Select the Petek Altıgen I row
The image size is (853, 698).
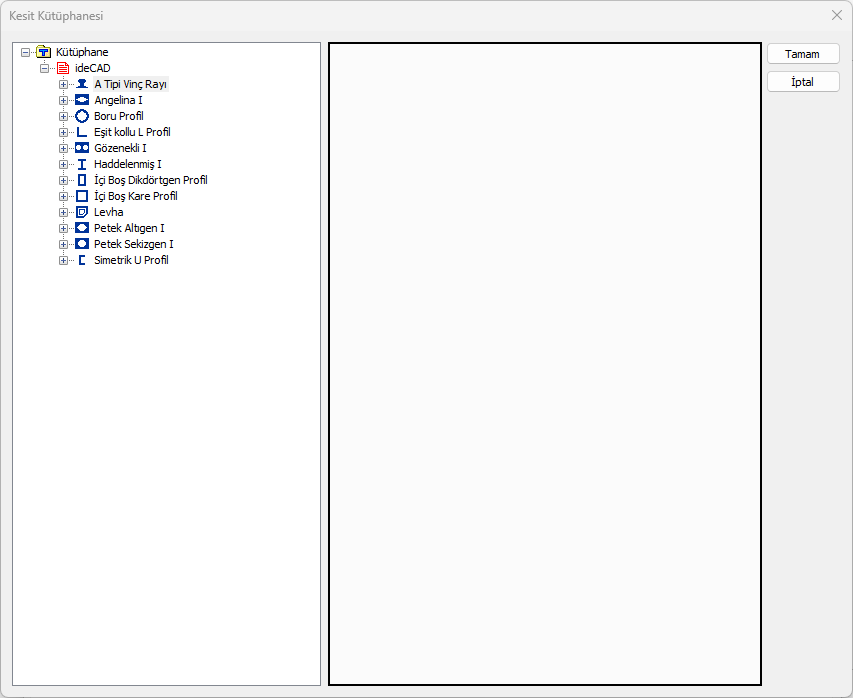(129, 228)
